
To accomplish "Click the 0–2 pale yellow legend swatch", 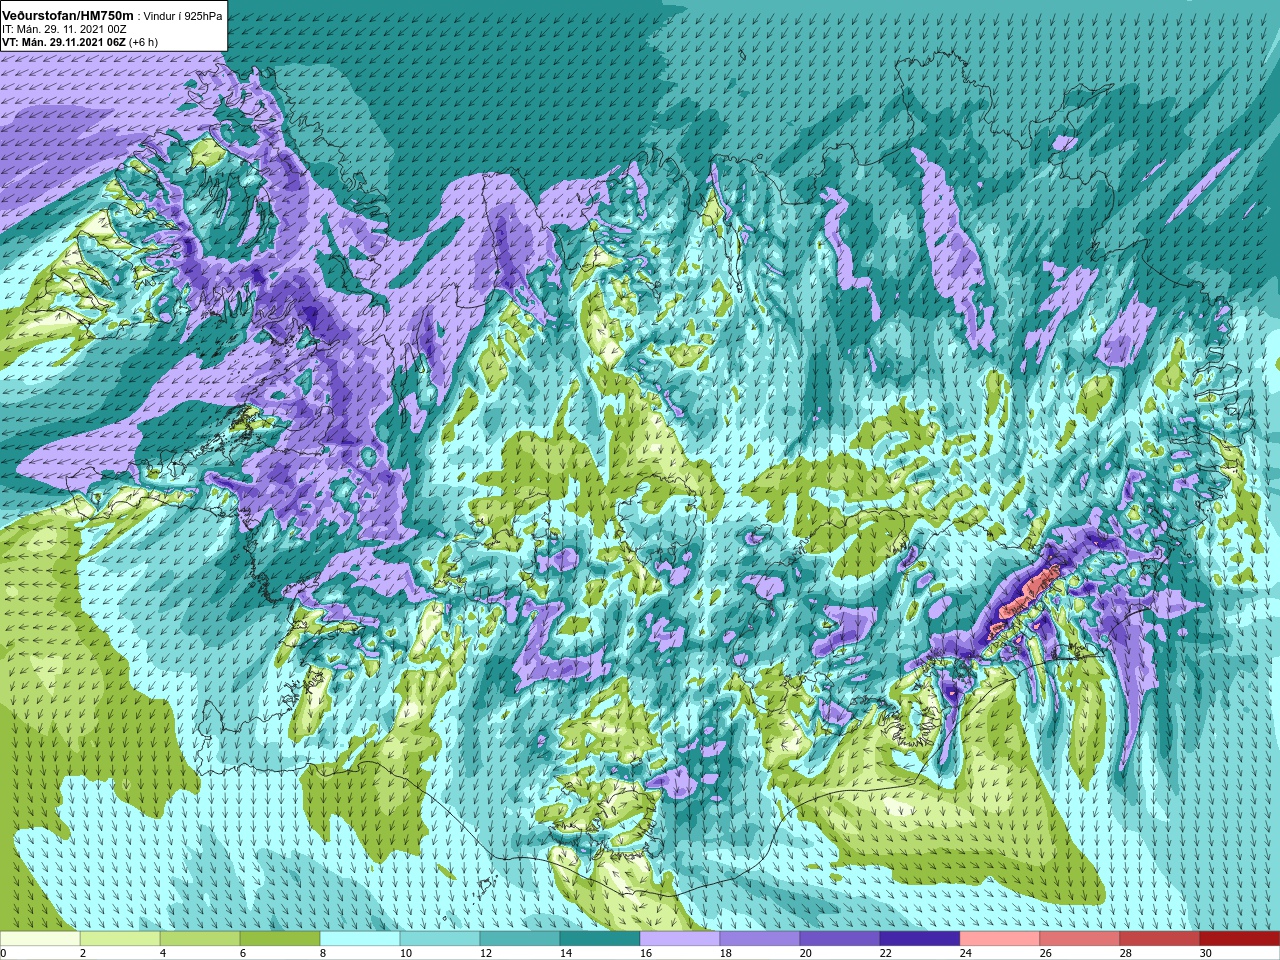I will (x=40, y=938).
